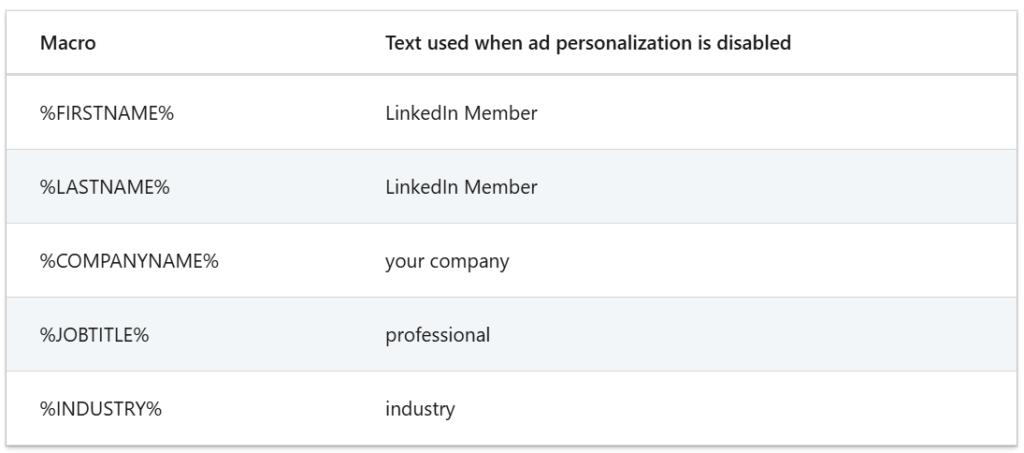The image size is (1024, 453).
Task: Select the %FIRSTNAME% macro cell
Action: [107, 113]
